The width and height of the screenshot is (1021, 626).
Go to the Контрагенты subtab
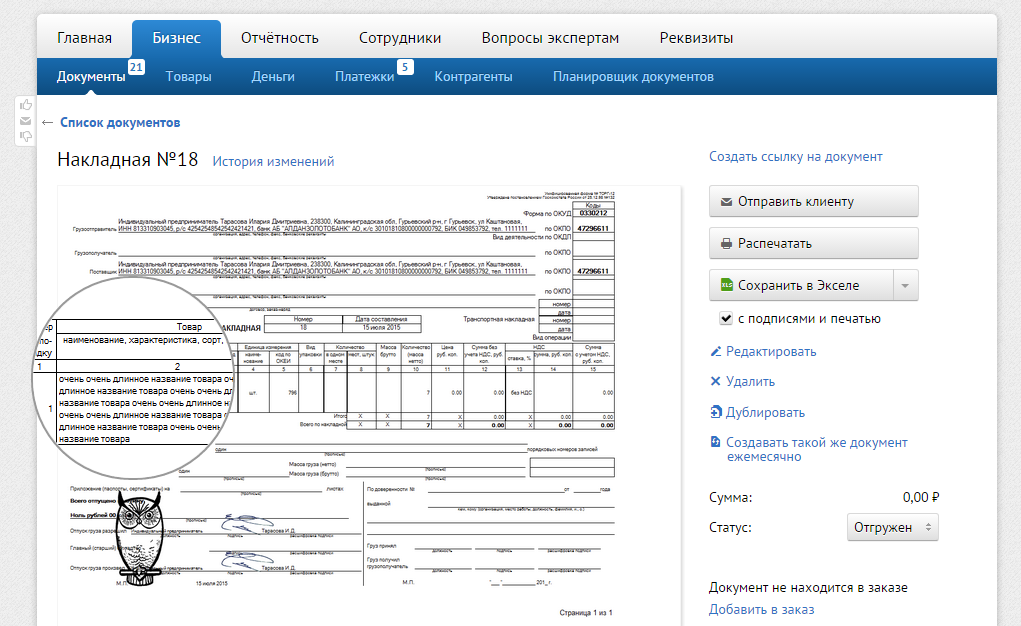(x=473, y=77)
